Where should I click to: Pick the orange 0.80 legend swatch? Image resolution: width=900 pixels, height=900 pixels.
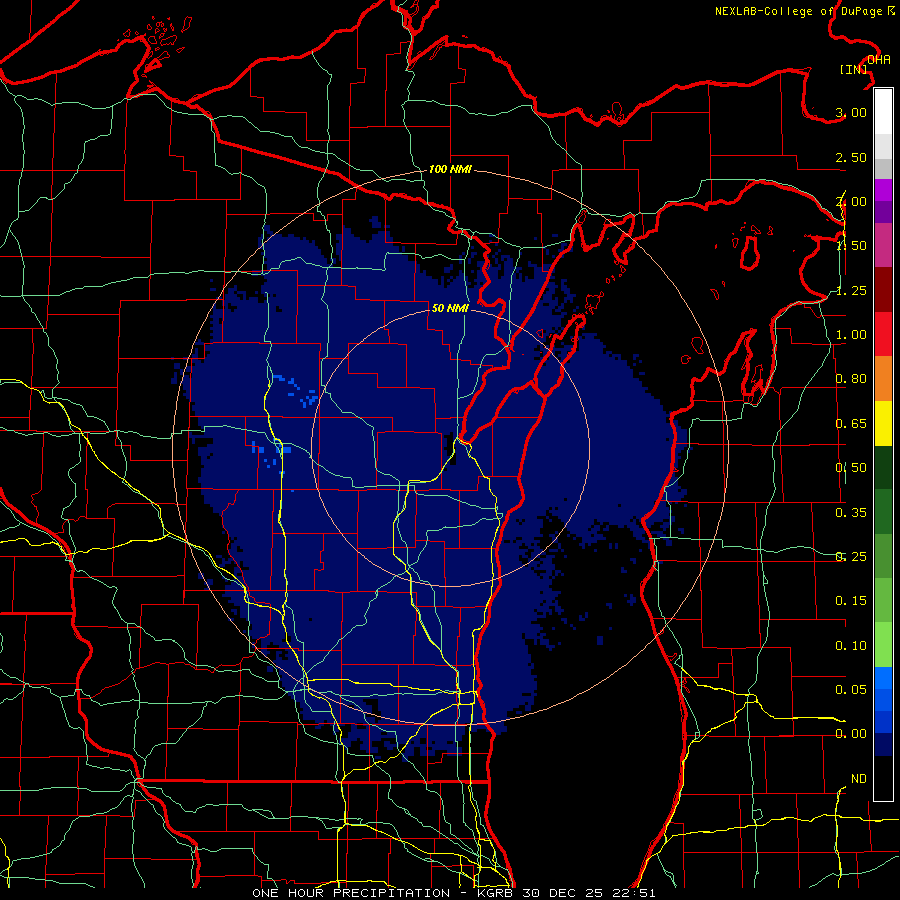coord(883,378)
